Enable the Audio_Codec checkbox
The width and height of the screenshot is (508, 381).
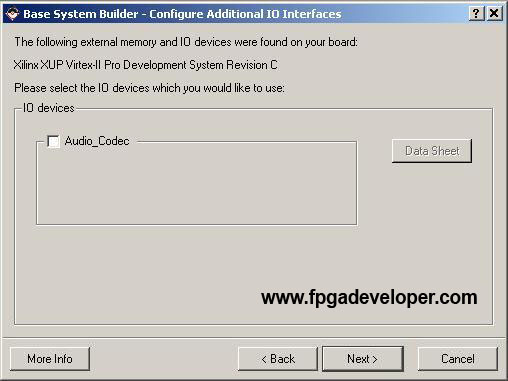click(x=53, y=141)
